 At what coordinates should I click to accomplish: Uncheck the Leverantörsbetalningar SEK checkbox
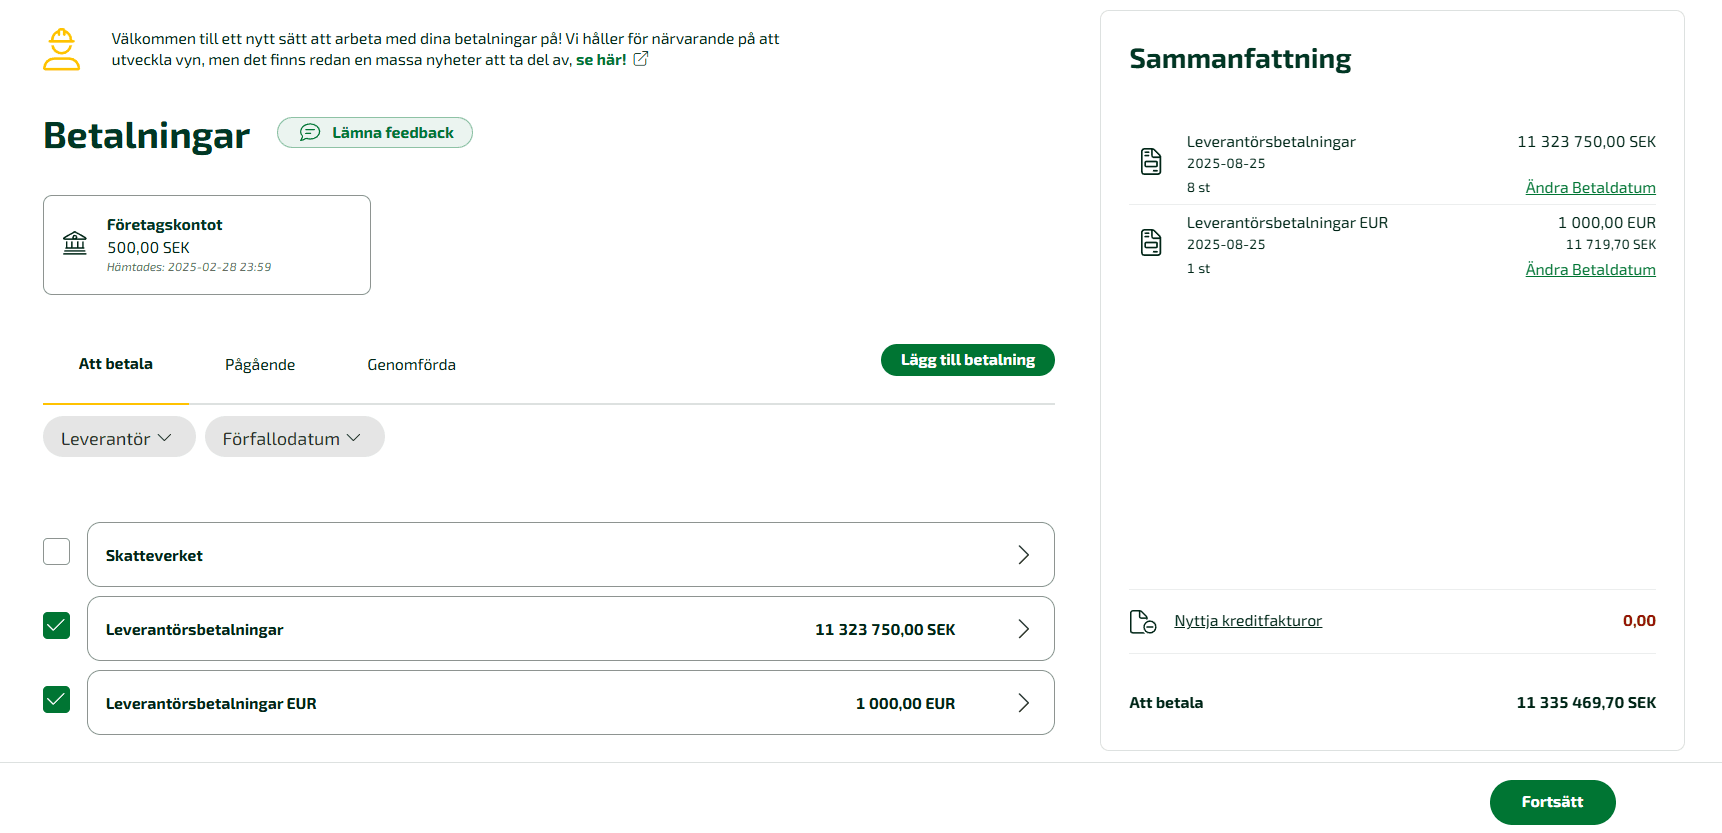click(x=57, y=625)
